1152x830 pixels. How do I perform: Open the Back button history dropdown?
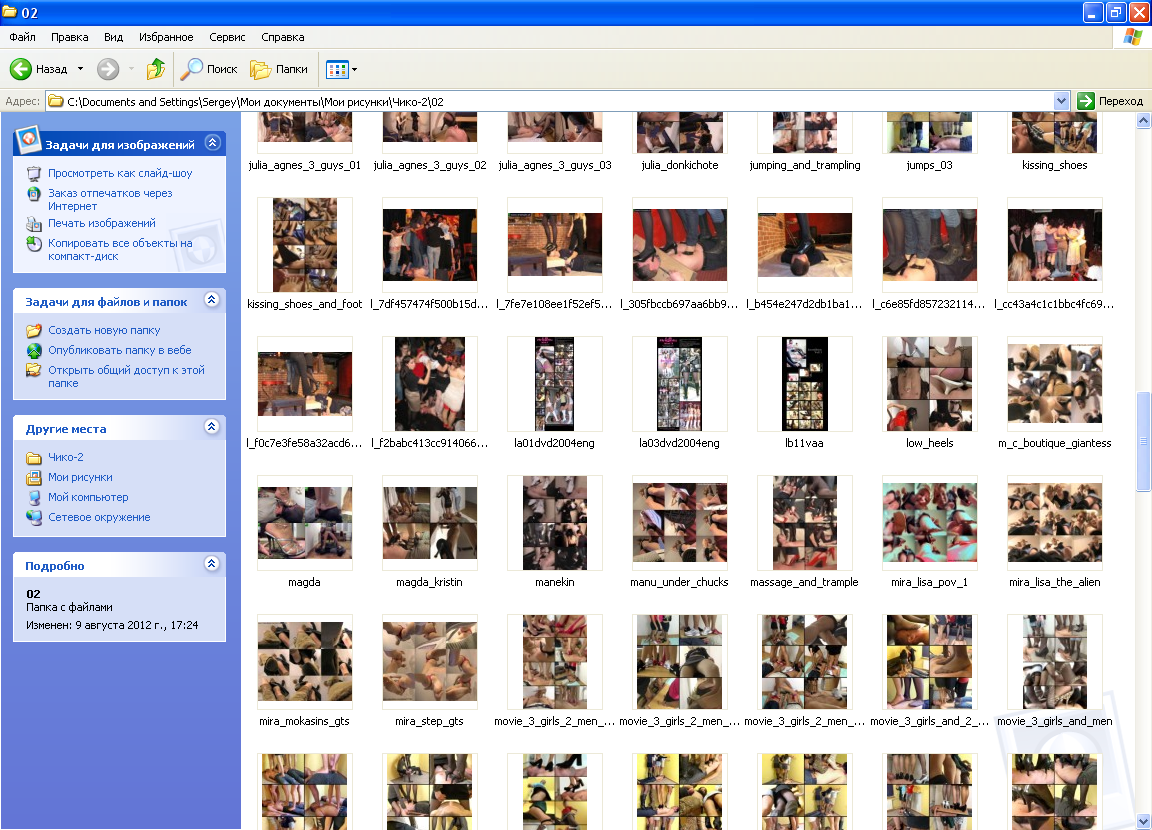tap(81, 69)
